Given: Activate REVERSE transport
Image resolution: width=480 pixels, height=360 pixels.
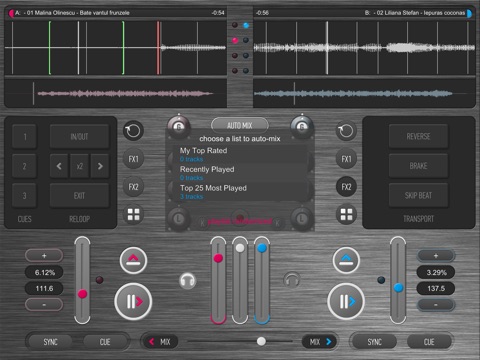Looking at the screenshot, I should [418, 136].
